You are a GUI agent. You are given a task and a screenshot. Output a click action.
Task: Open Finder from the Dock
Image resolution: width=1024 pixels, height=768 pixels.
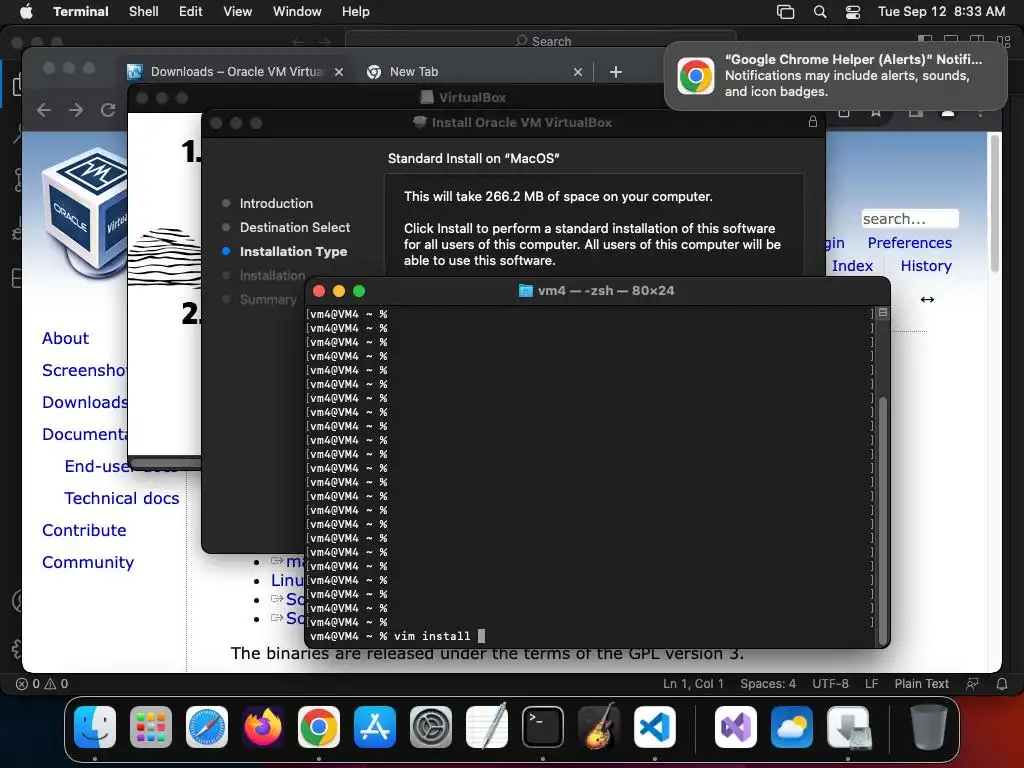click(95, 727)
